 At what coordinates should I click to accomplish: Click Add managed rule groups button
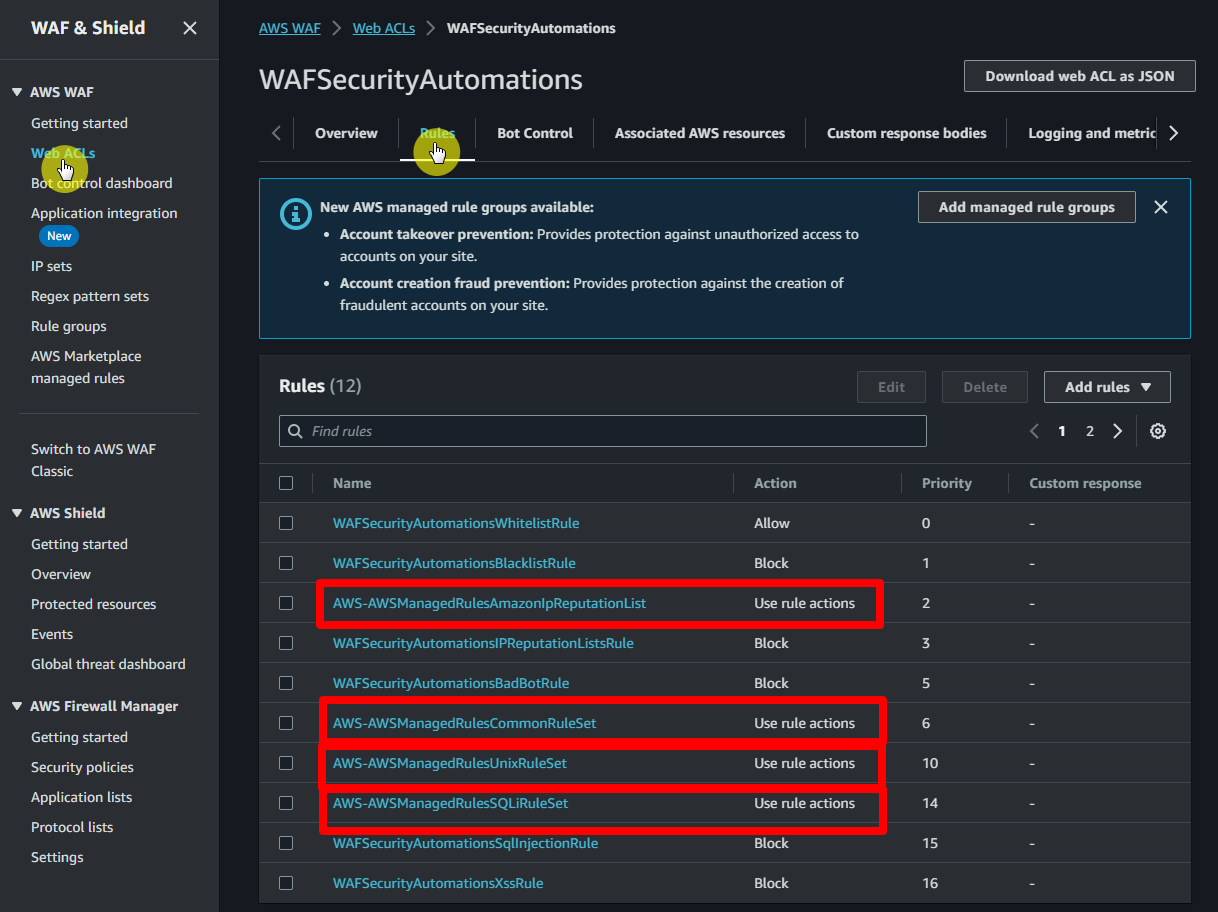pos(1027,207)
